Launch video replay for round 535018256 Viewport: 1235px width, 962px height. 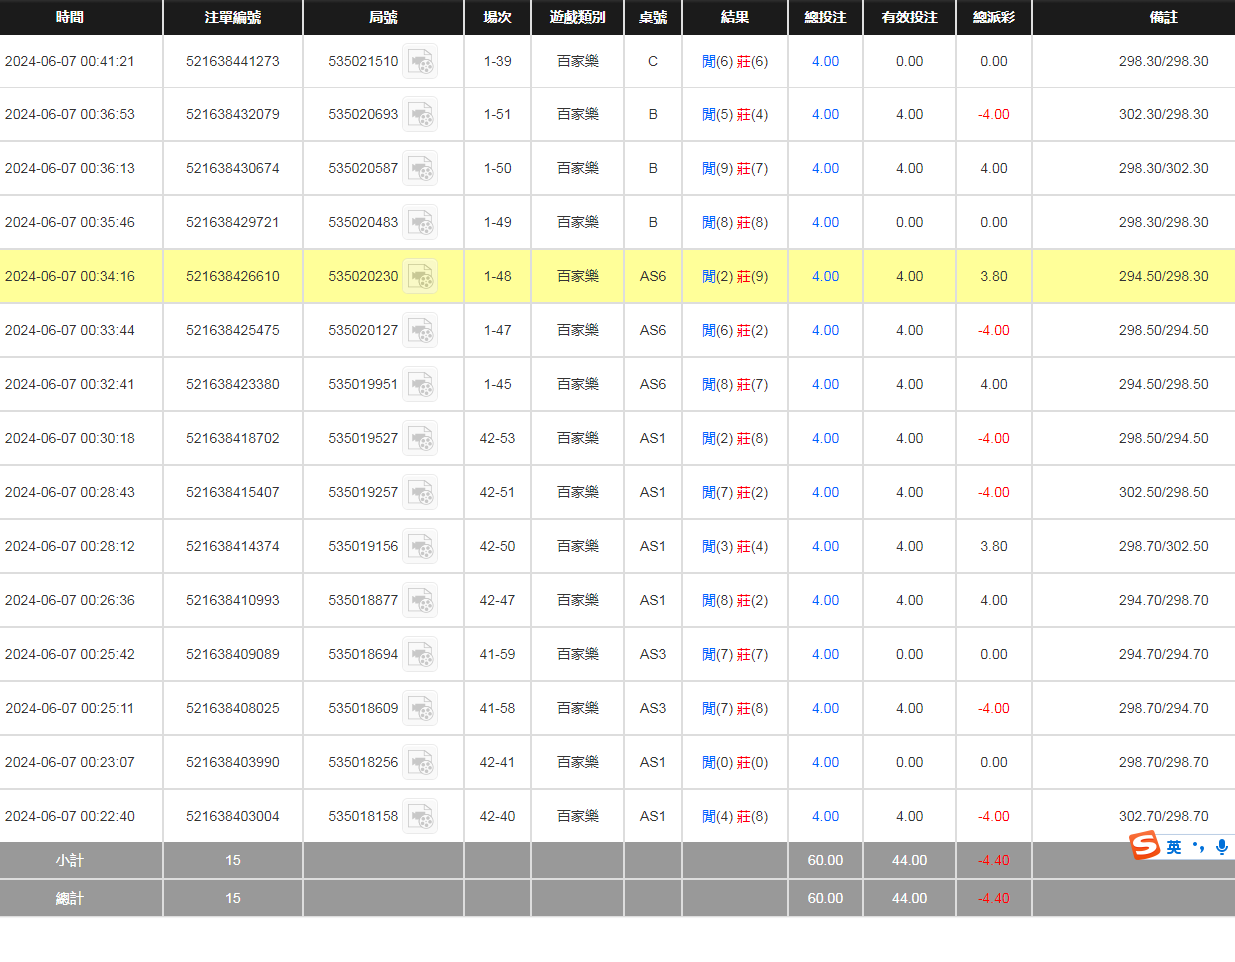pyautogui.click(x=420, y=763)
